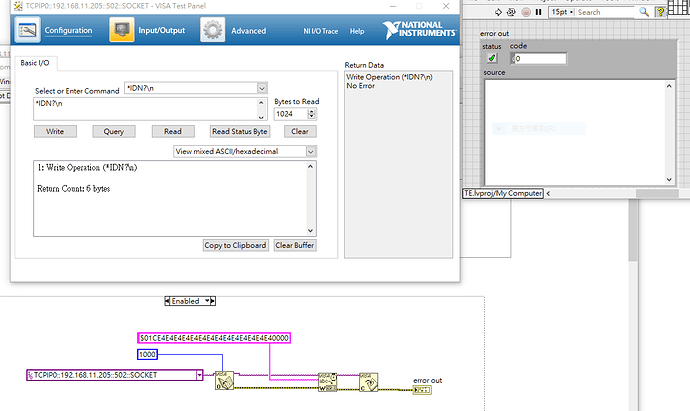
Task: Click the Read Status Byte button
Action: (240, 131)
